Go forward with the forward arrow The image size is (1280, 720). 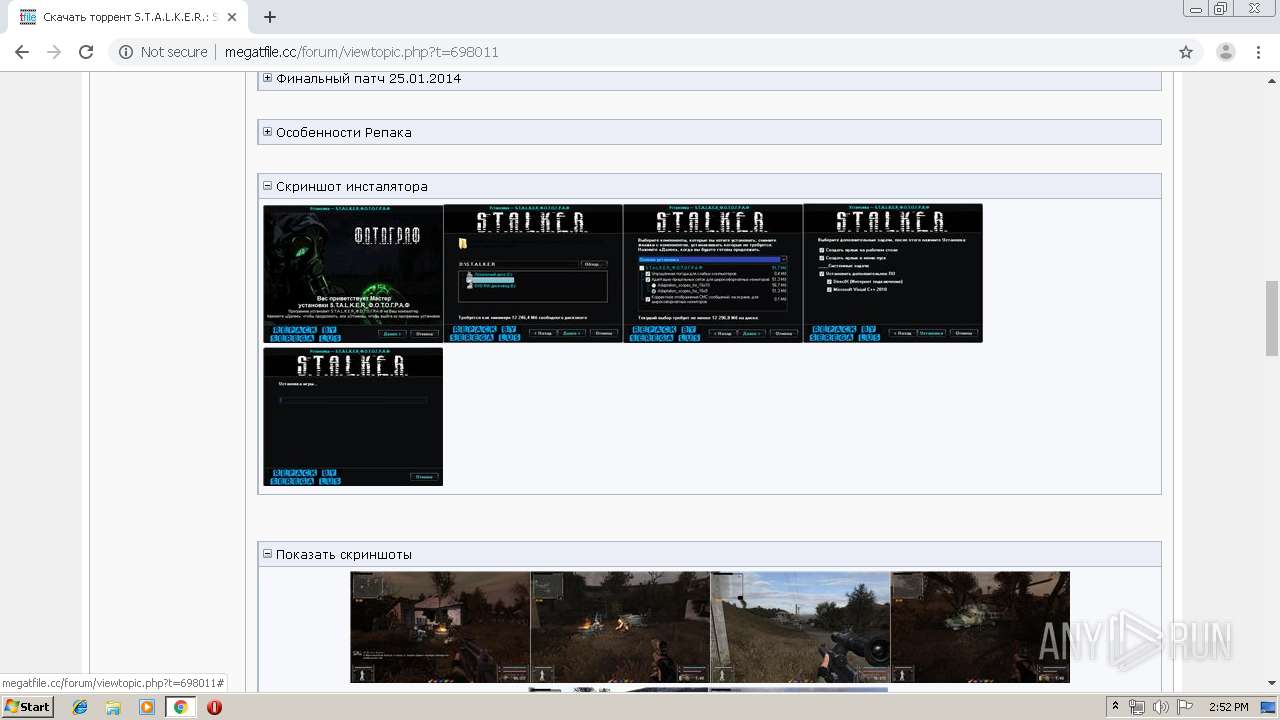coord(54,52)
